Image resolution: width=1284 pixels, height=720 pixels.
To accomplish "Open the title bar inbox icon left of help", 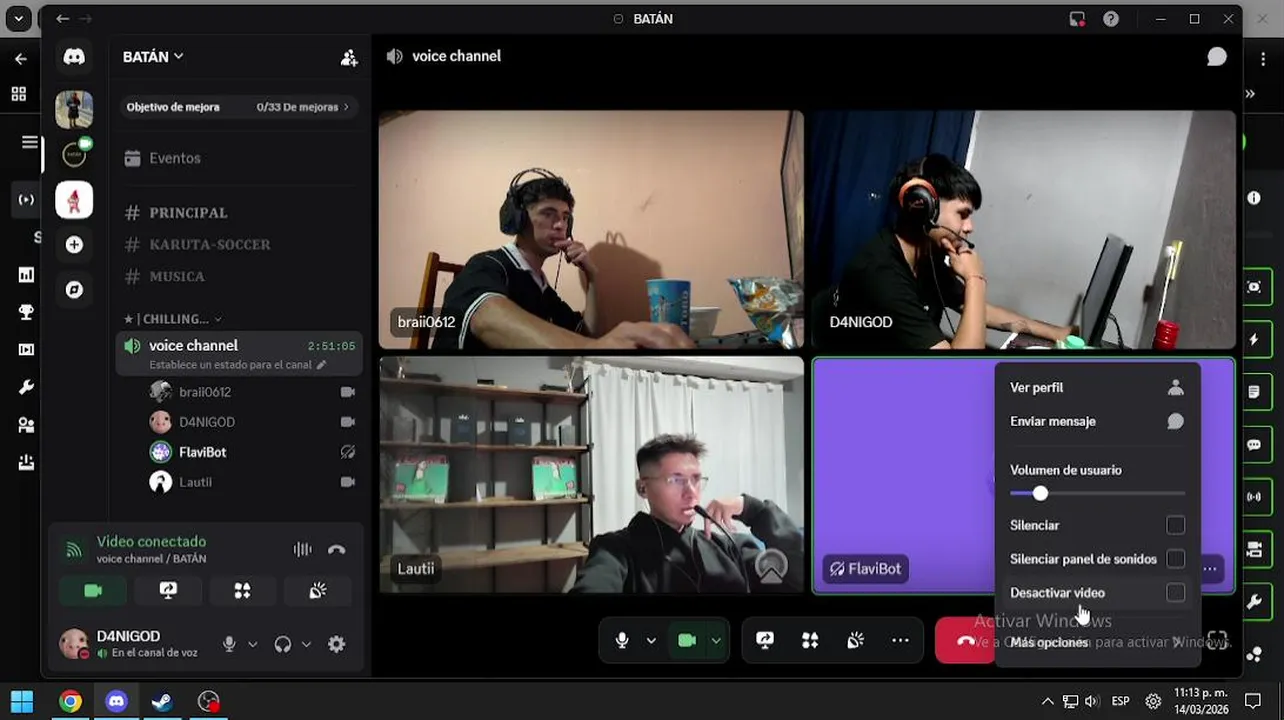I will (x=1077, y=18).
